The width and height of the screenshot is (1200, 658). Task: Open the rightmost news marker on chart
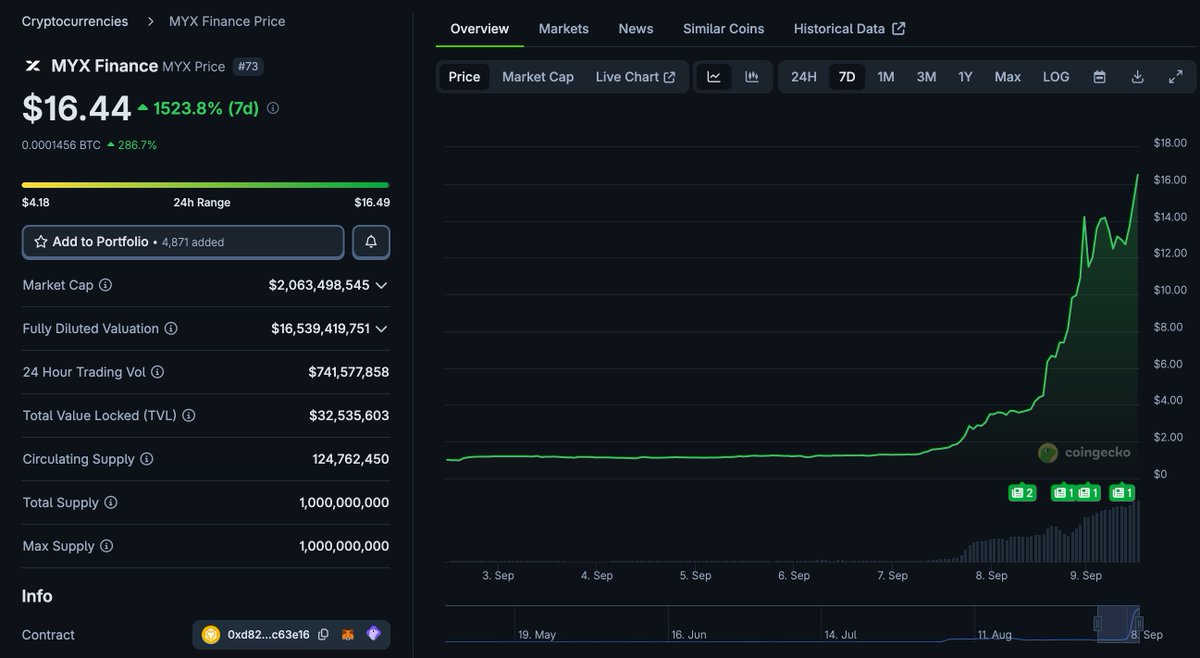[x=1122, y=492]
